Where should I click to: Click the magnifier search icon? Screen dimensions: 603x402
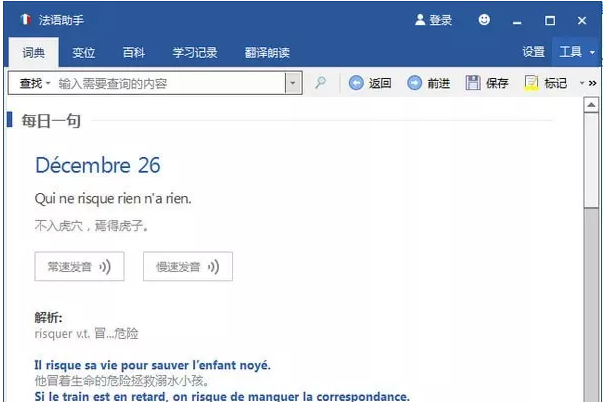(320, 84)
